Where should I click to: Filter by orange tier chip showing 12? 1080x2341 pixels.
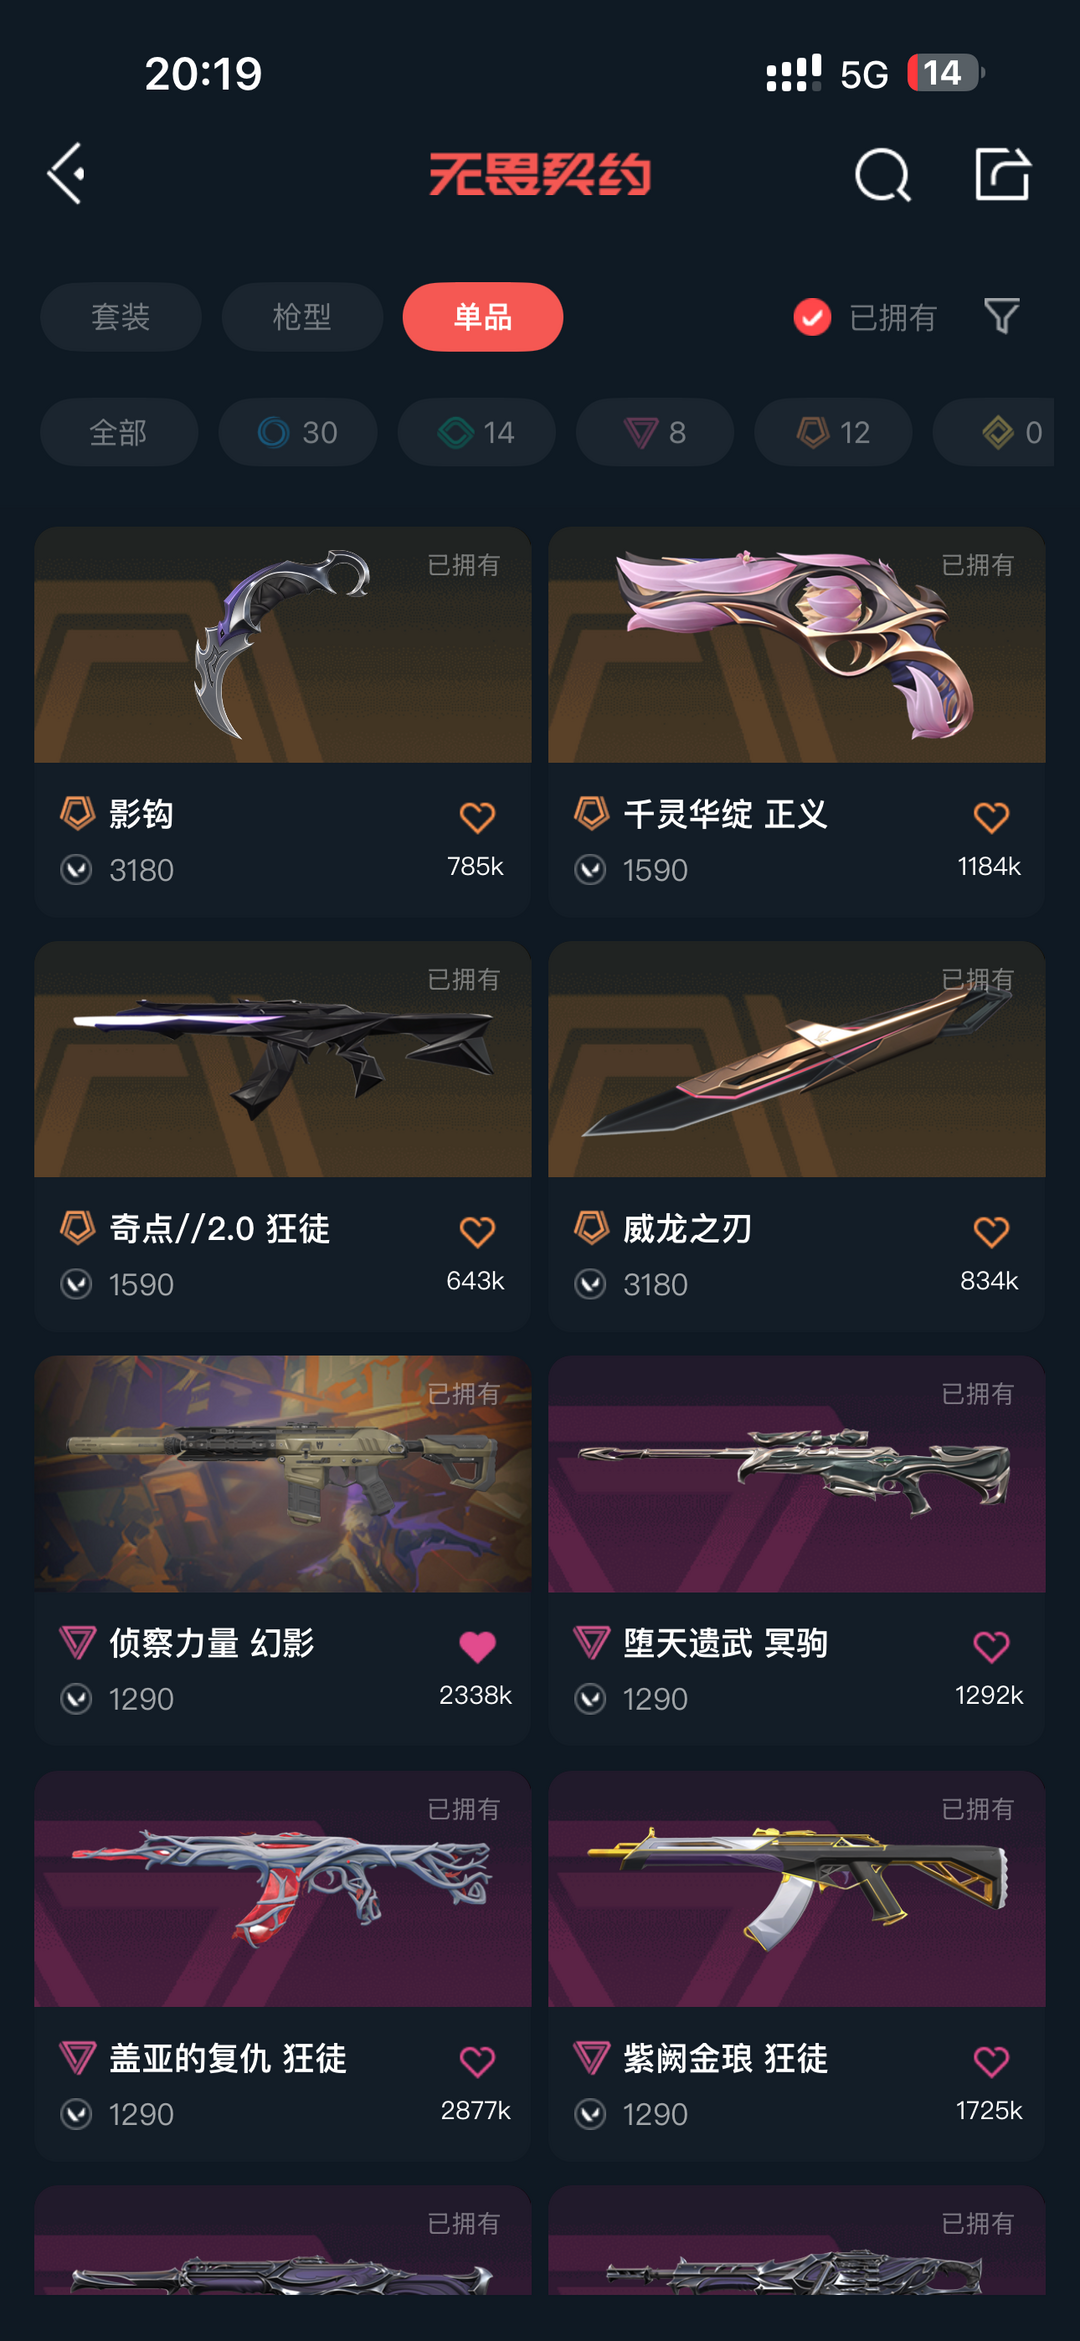point(834,432)
